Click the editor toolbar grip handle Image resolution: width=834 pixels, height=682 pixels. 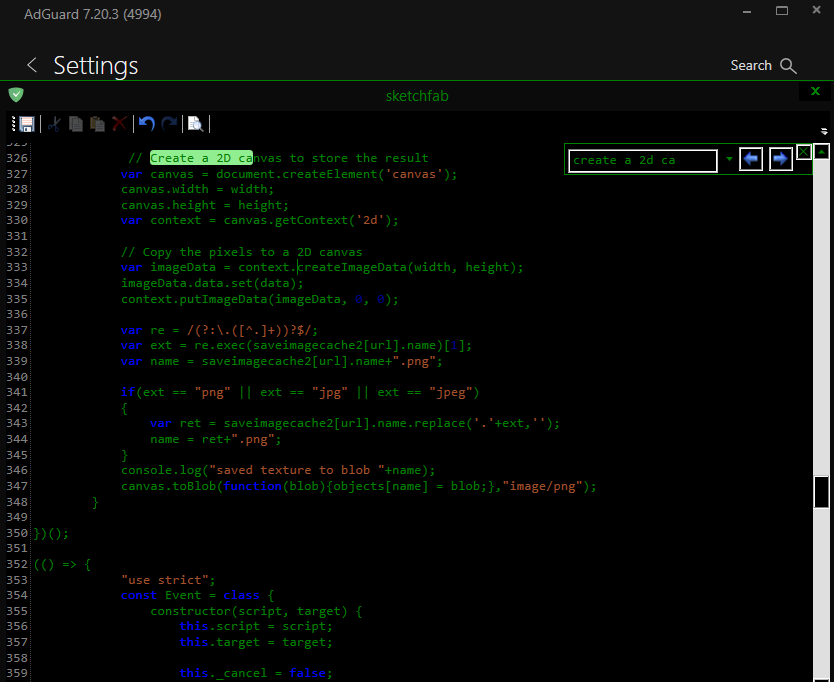14,124
